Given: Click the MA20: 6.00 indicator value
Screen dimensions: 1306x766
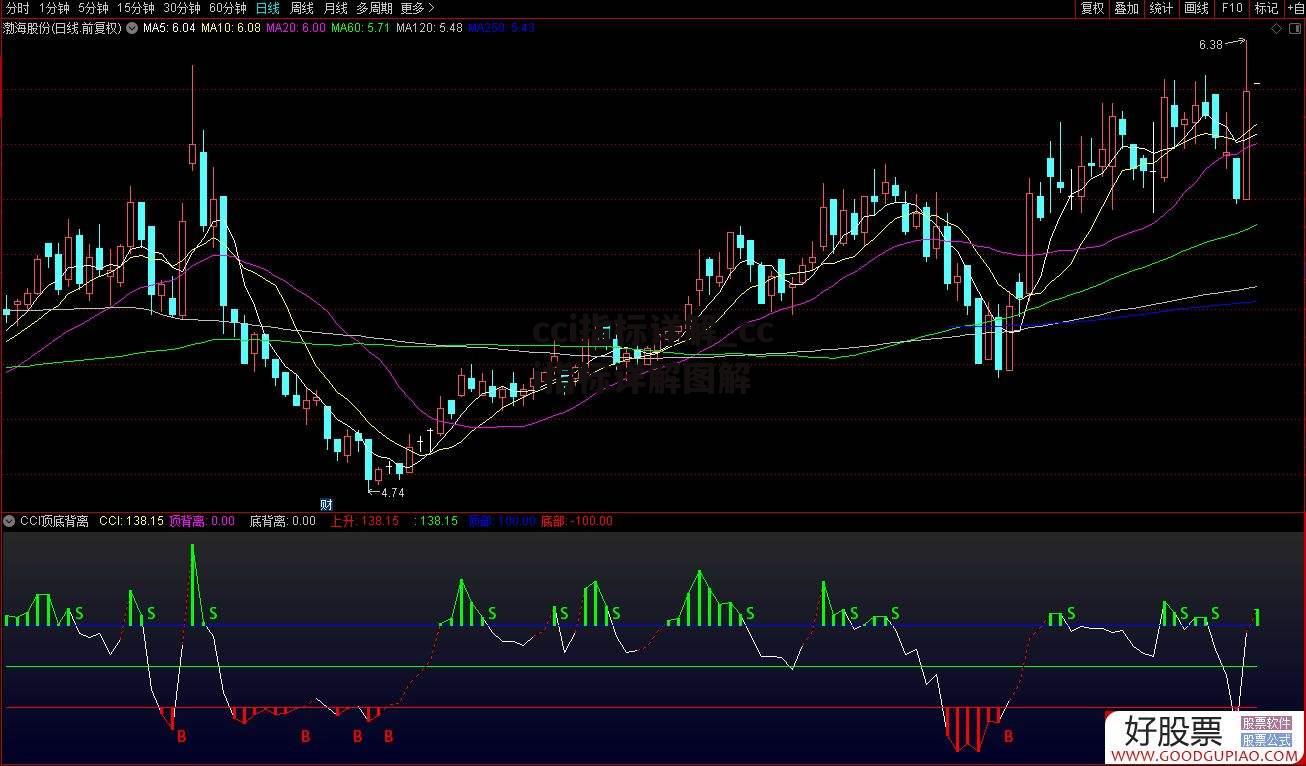Looking at the screenshot, I should (x=296, y=28).
